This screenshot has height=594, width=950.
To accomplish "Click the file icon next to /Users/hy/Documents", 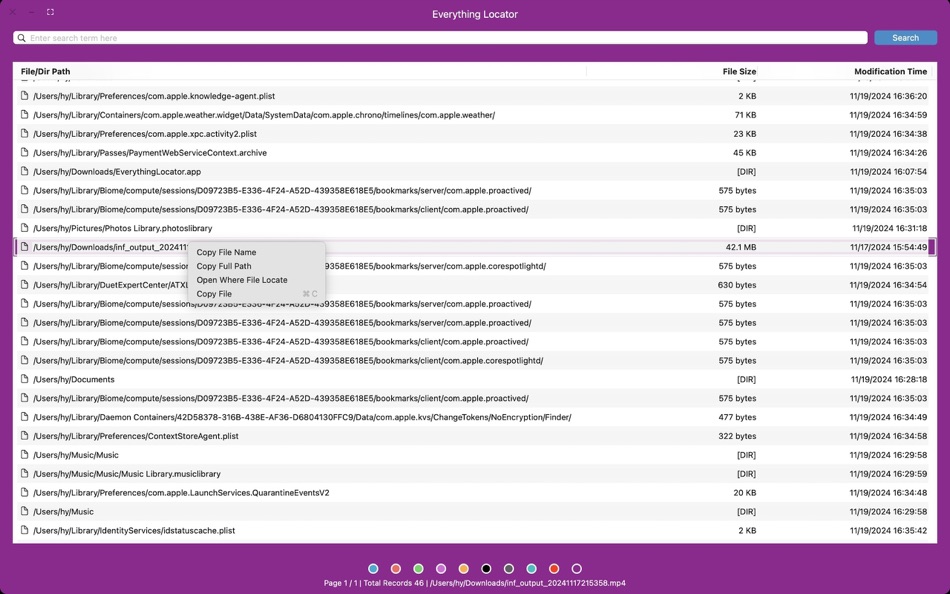I will coord(24,379).
